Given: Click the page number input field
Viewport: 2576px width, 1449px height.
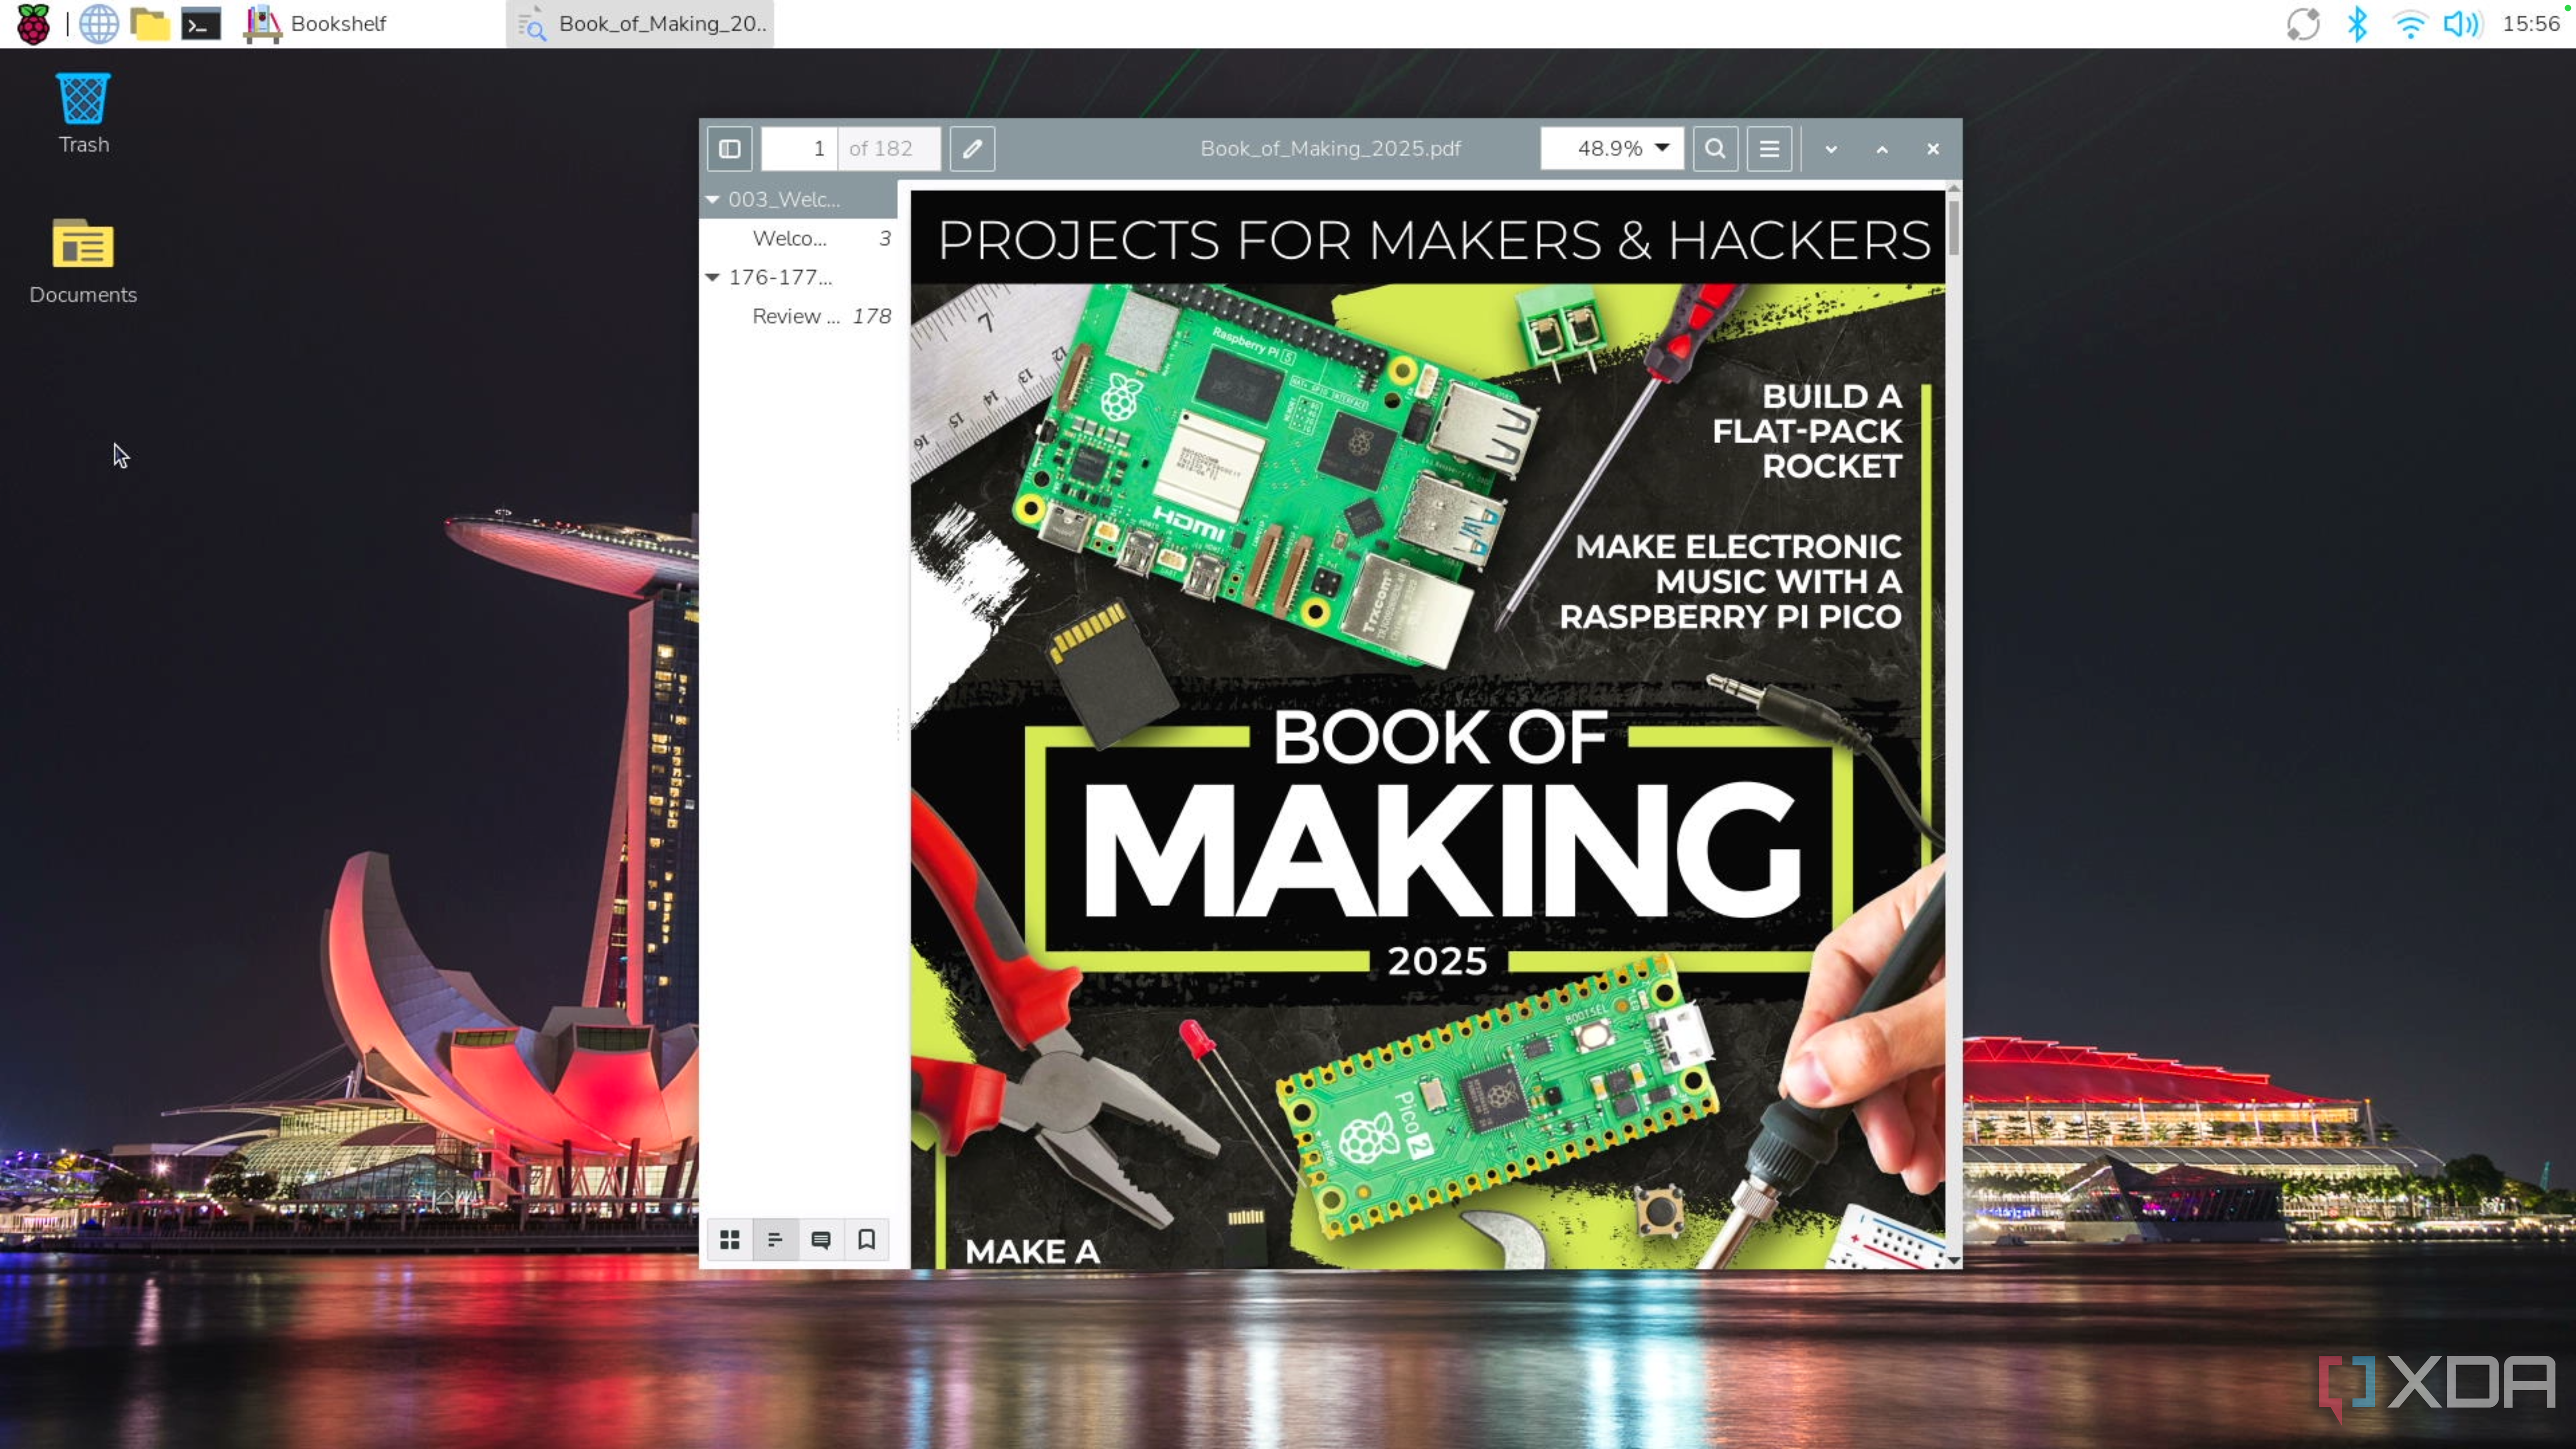Looking at the screenshot, I should (x=799, y=148).
